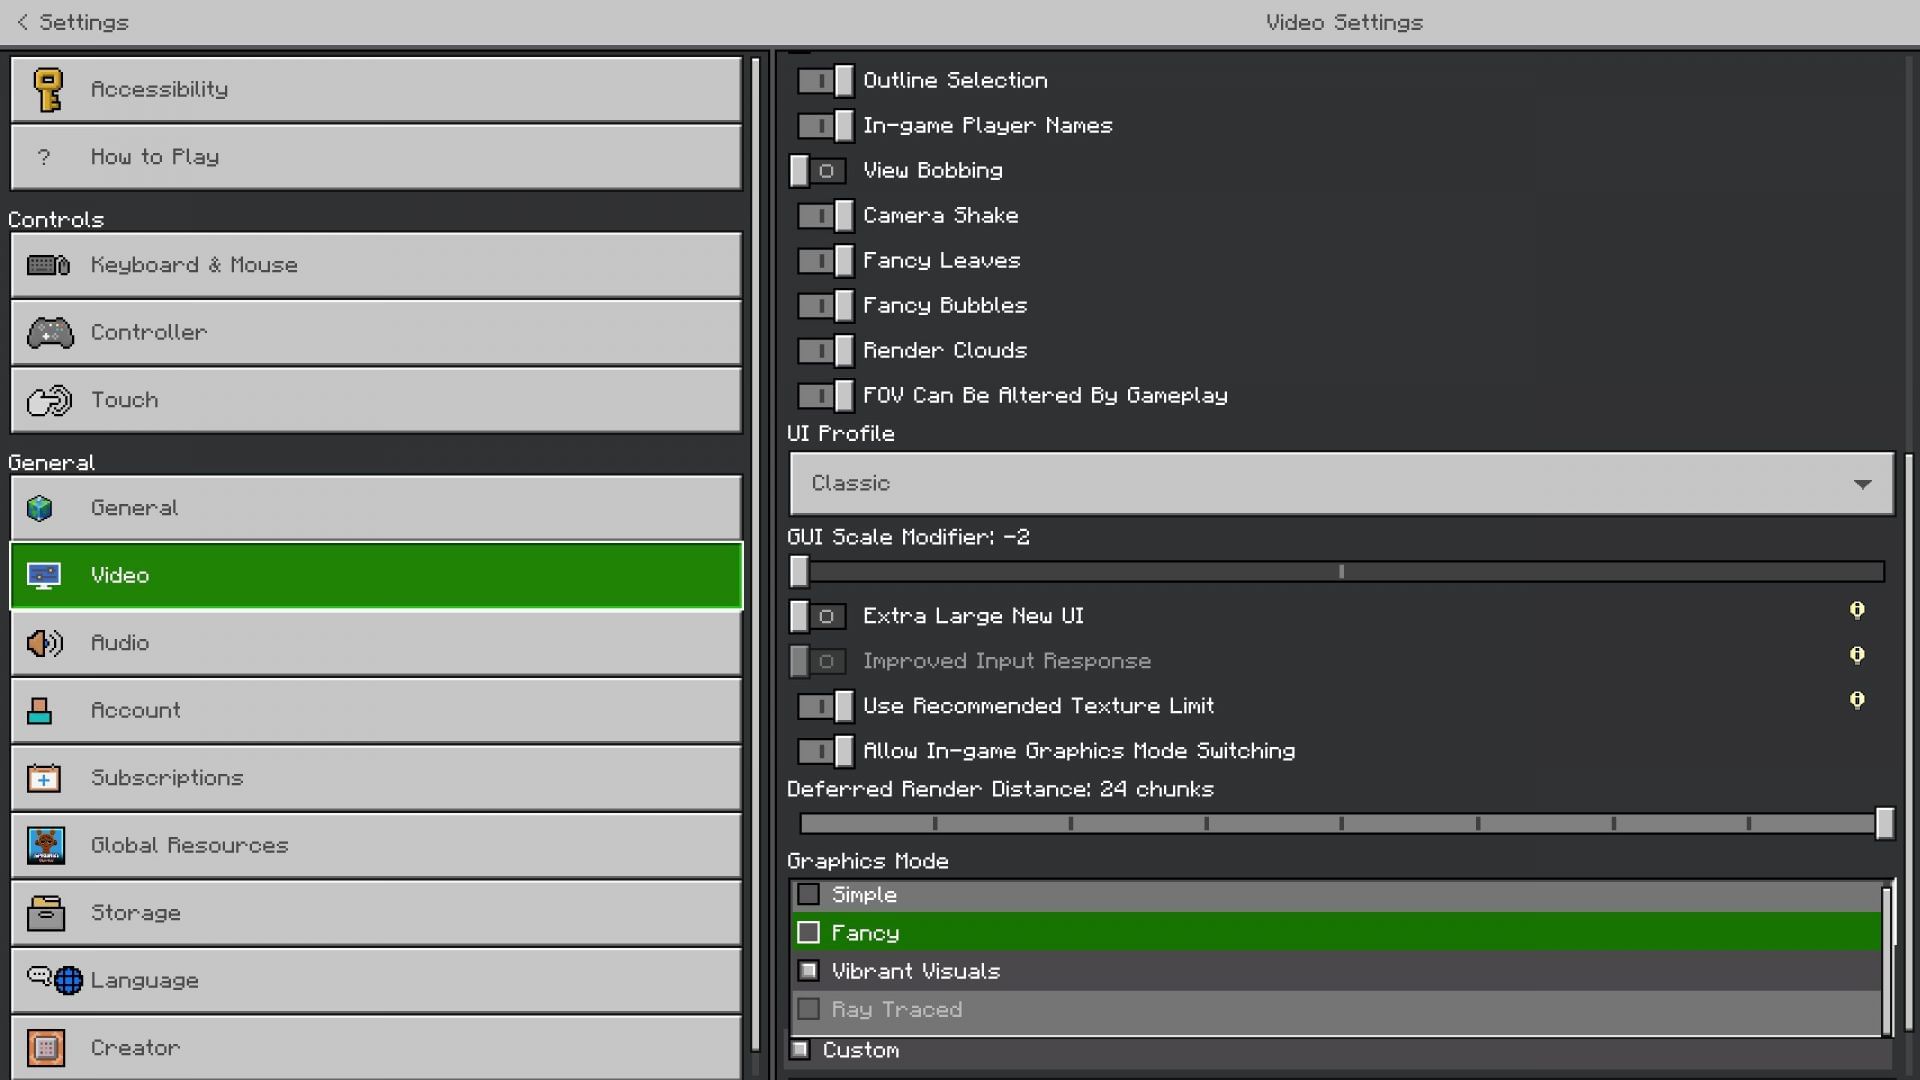Click the Global Resources pack icon
The height and width of the screenshot is (1080, 1920).
(45, 846)
